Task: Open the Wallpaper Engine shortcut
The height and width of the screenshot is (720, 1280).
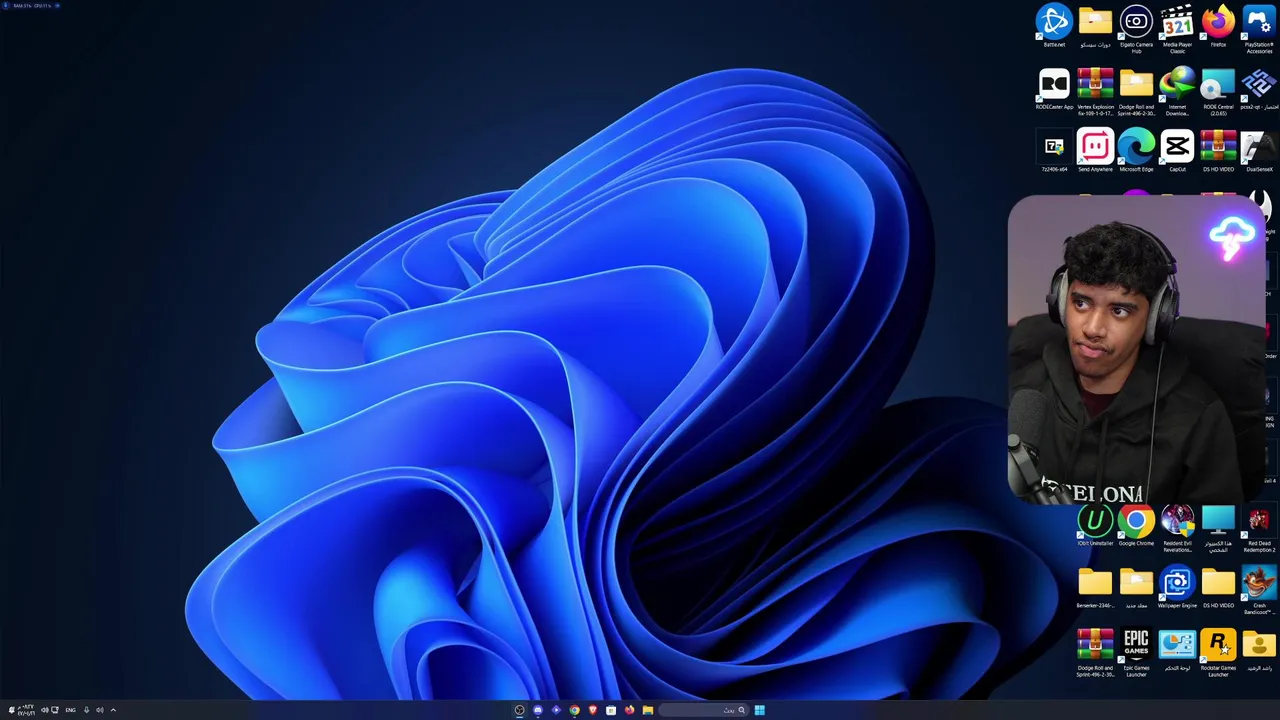Action: [x=1177, y=587]
